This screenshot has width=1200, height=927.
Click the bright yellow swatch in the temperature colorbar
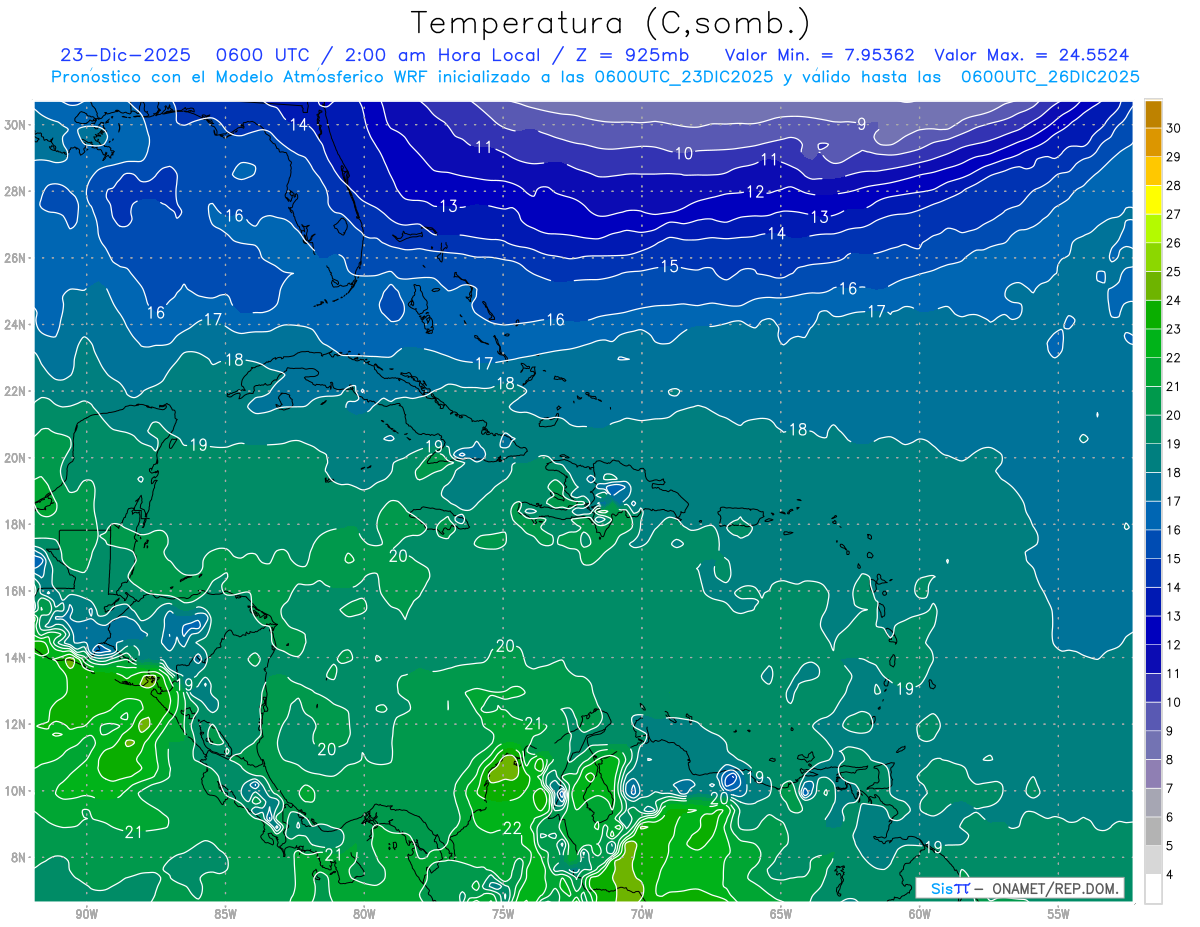pyautogui.click(x=1153, y=198)
